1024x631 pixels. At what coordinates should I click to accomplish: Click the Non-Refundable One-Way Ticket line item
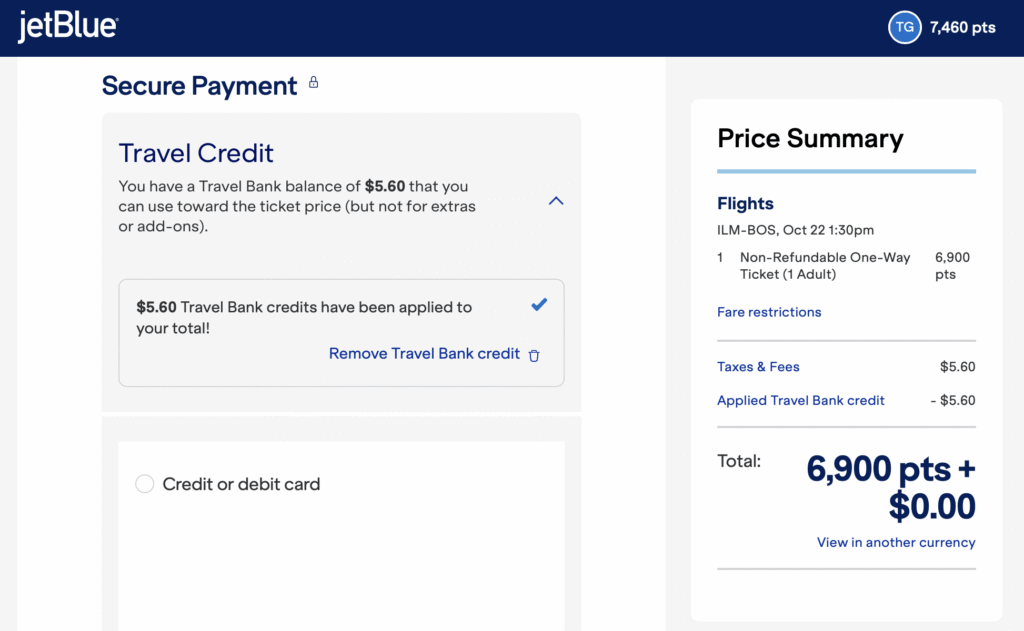tap(824, 266)
